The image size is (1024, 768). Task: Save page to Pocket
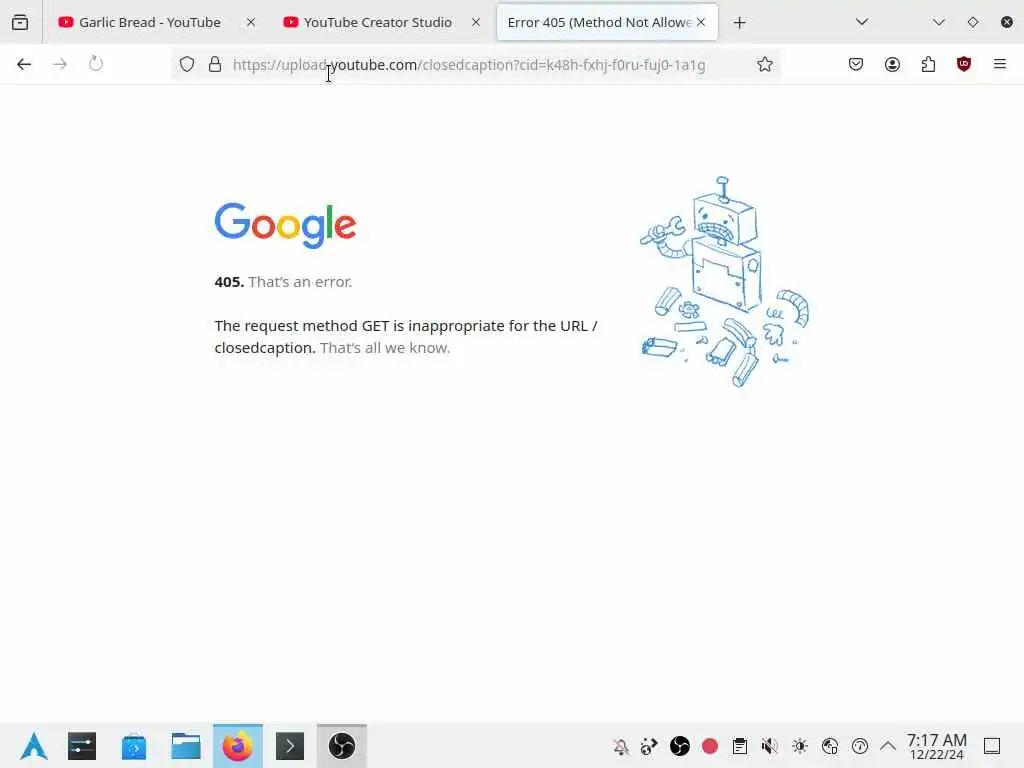pyautogui.click(x=856, y=64)
